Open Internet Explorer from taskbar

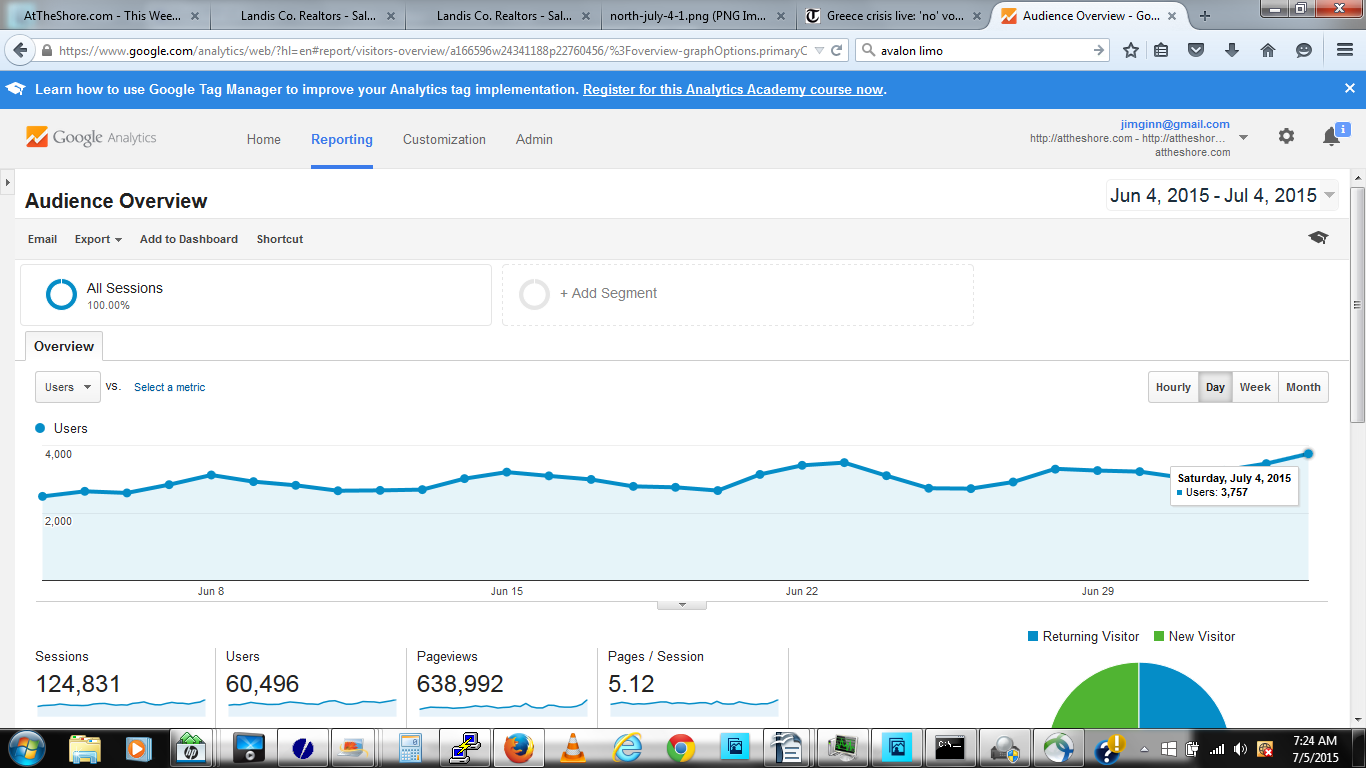coord(627,747)
